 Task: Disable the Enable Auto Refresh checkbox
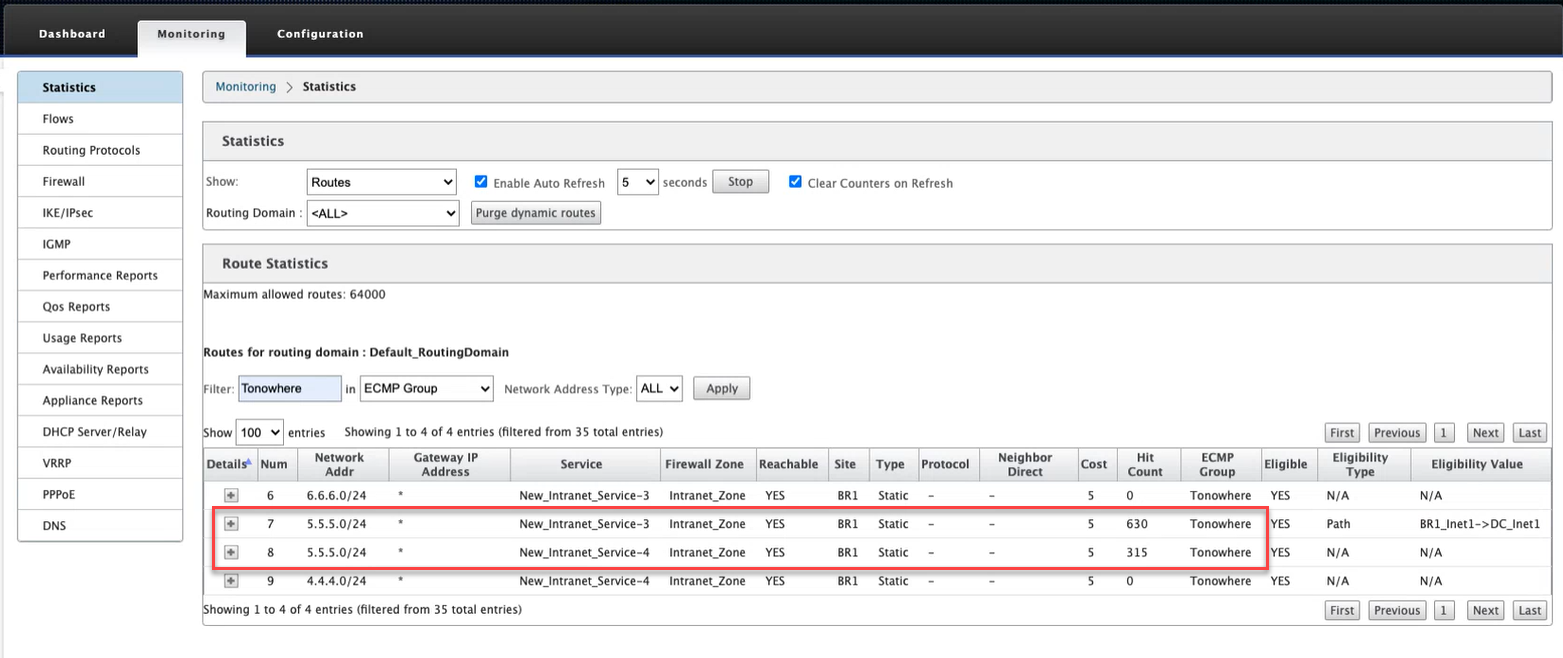[x=481, y=182]
